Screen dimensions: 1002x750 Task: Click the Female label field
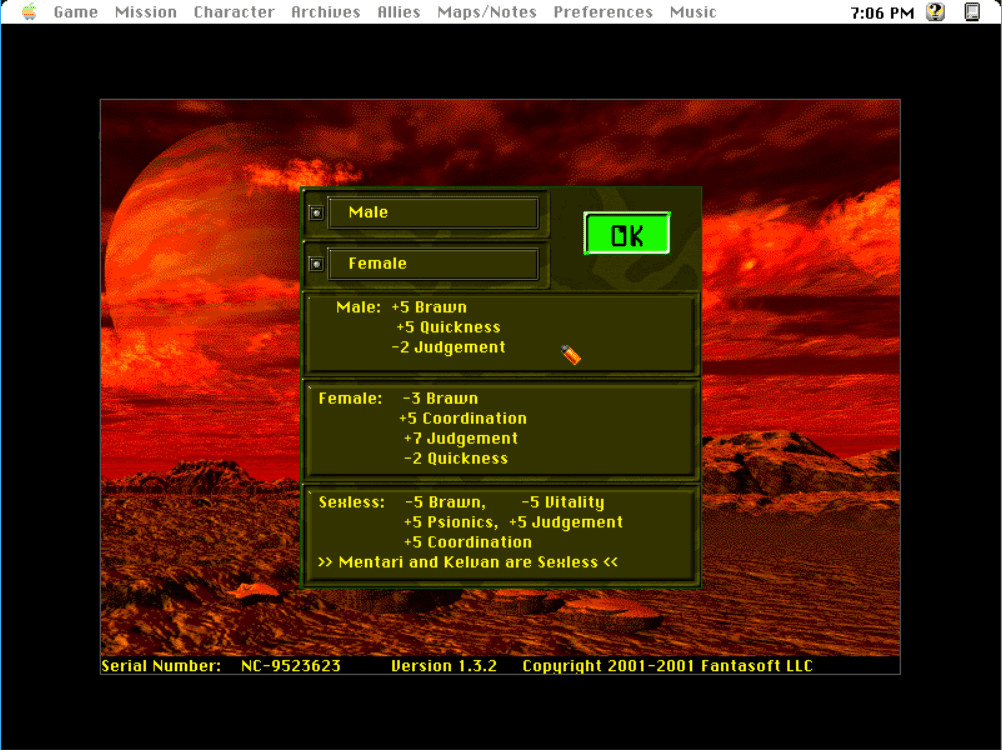(433, 264)
